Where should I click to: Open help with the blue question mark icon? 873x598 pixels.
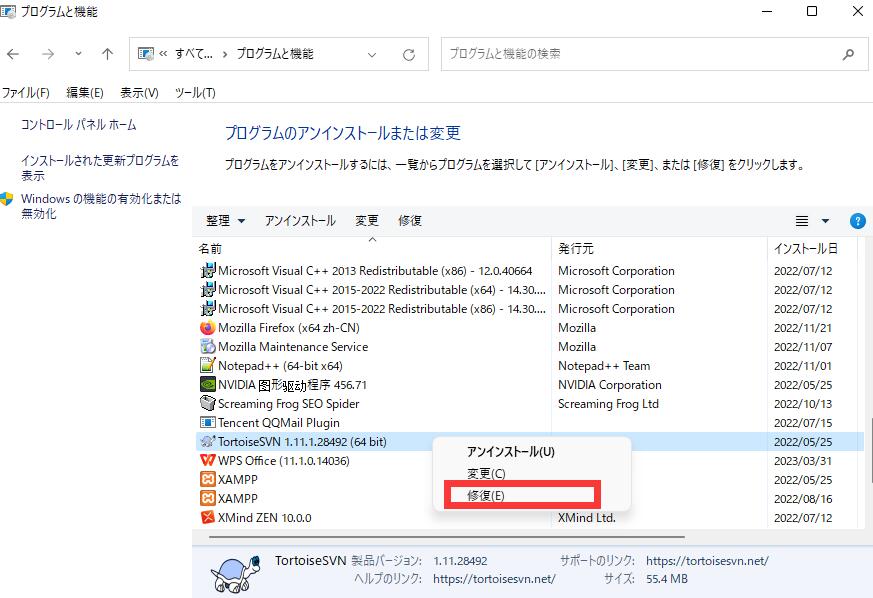[x=858, y=221]
